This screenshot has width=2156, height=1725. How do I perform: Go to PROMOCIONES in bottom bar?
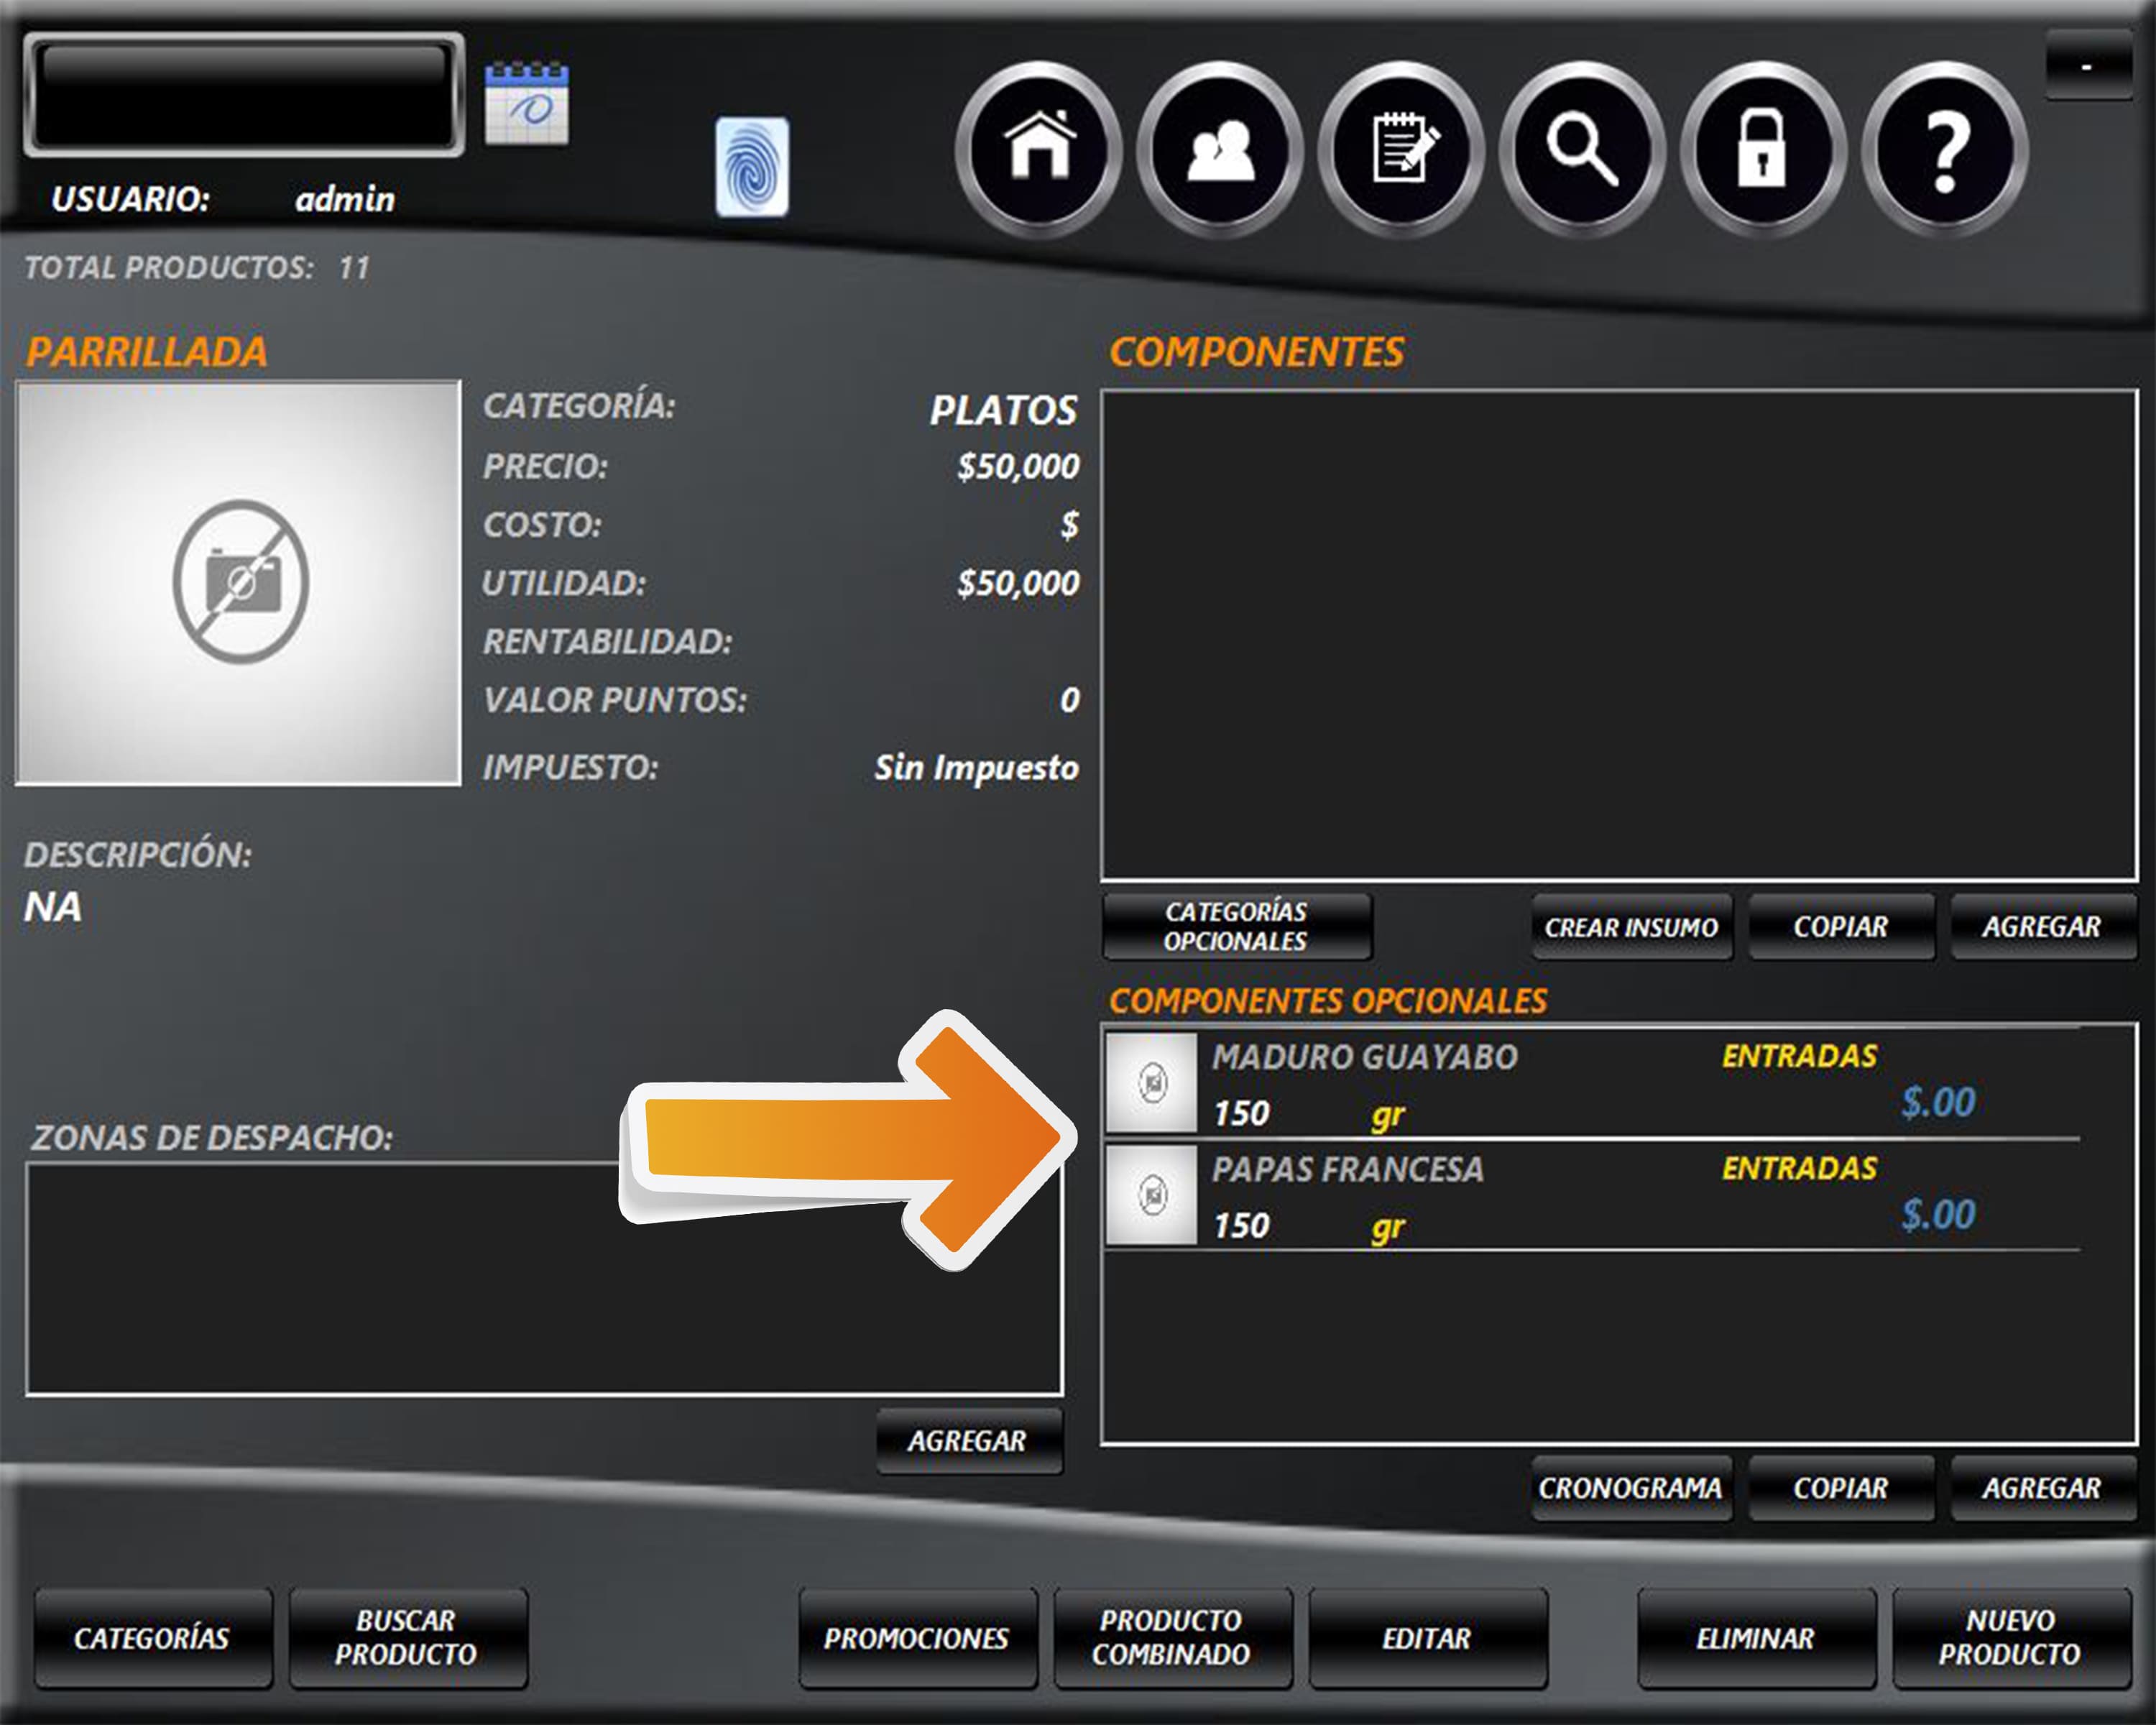pos(917,1637)
